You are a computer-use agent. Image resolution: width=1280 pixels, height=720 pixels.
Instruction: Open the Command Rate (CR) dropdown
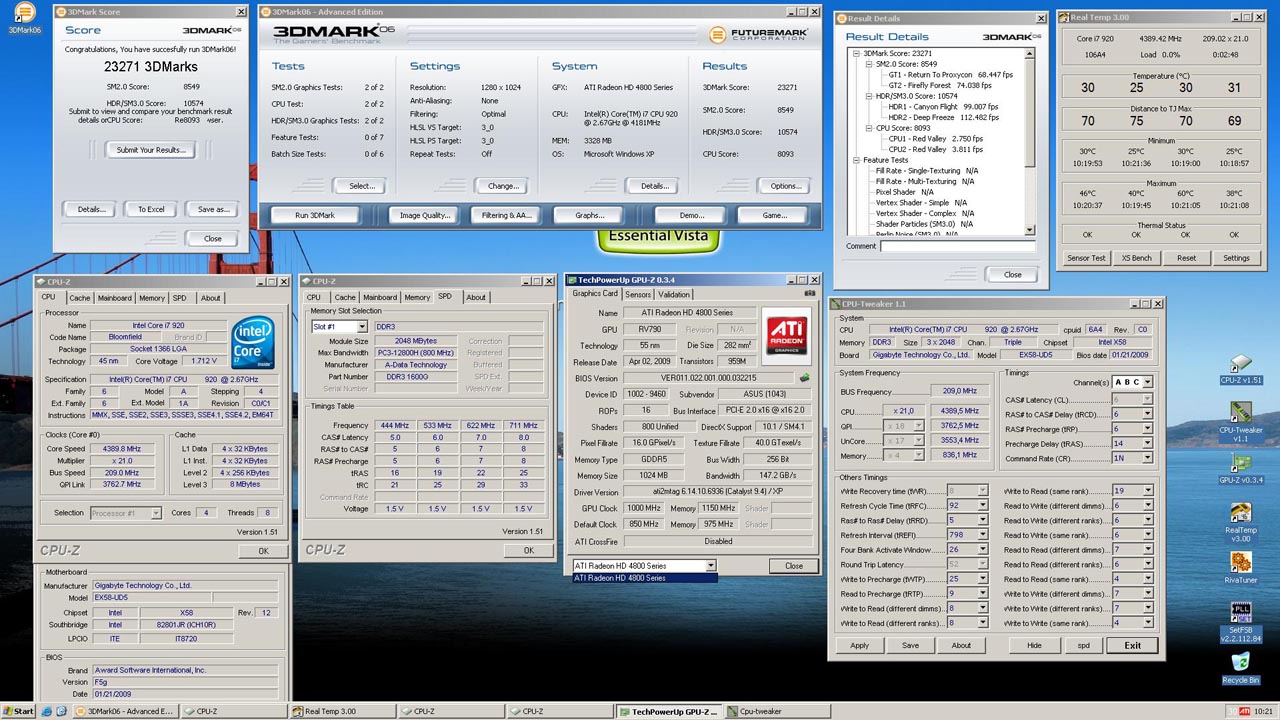click(1147, 459)
